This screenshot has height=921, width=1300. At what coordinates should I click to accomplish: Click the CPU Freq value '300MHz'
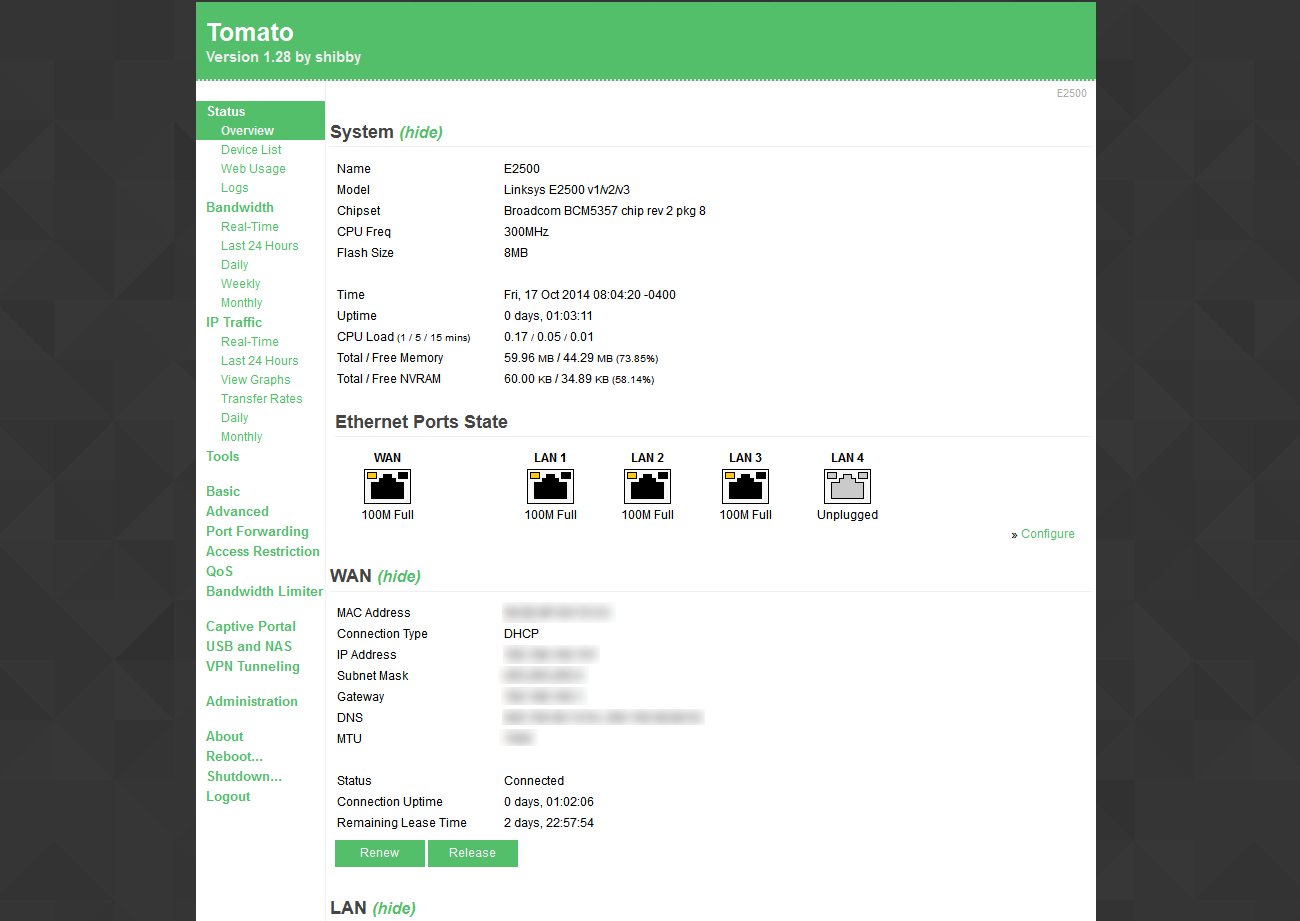click(526, 232)
